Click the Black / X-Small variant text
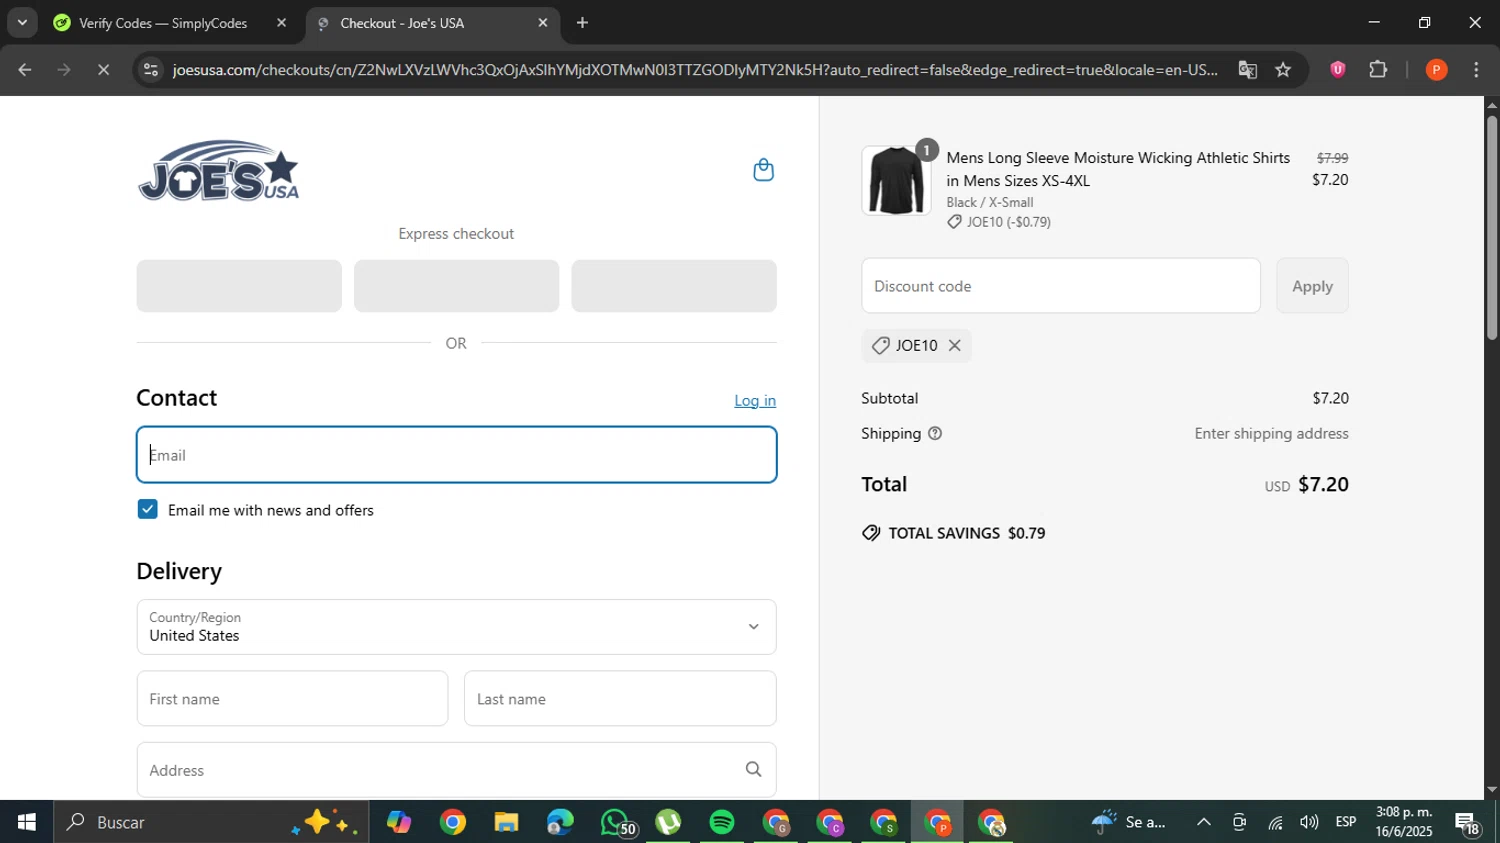The width and height of the screenshot is (1500, 843). tap(990, 202)
